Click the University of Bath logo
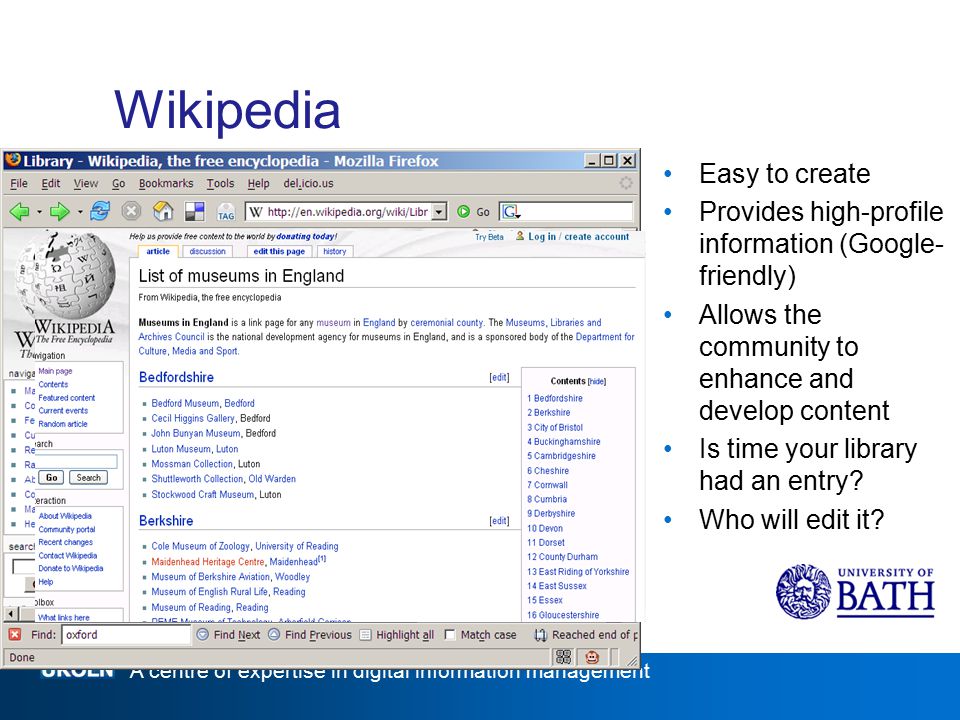The width and height of the screenshot is (960, 720). point(855,591)
